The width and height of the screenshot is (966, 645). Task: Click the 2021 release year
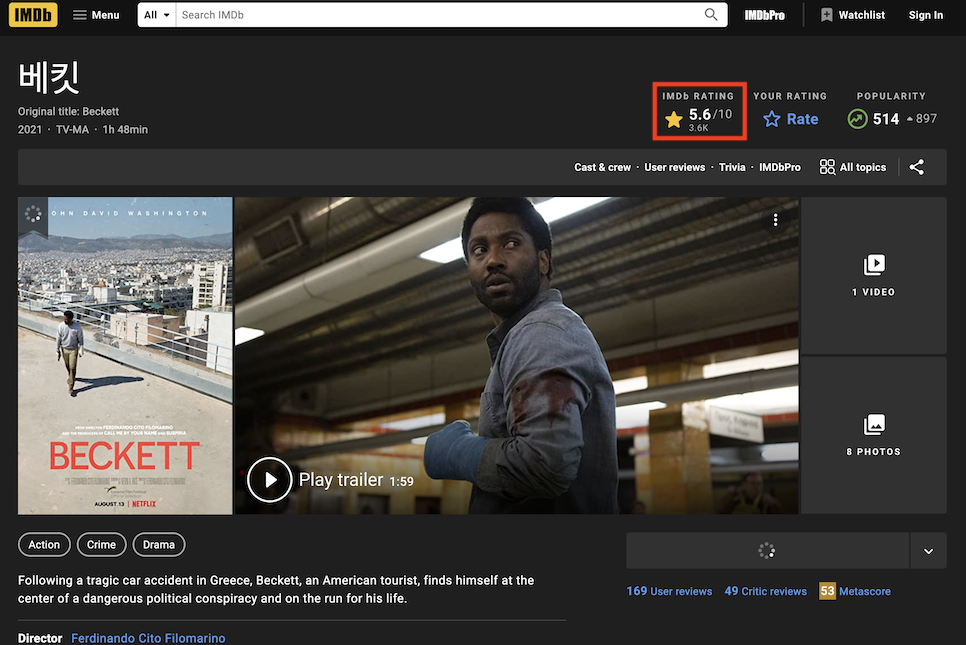tap(30, 129)
